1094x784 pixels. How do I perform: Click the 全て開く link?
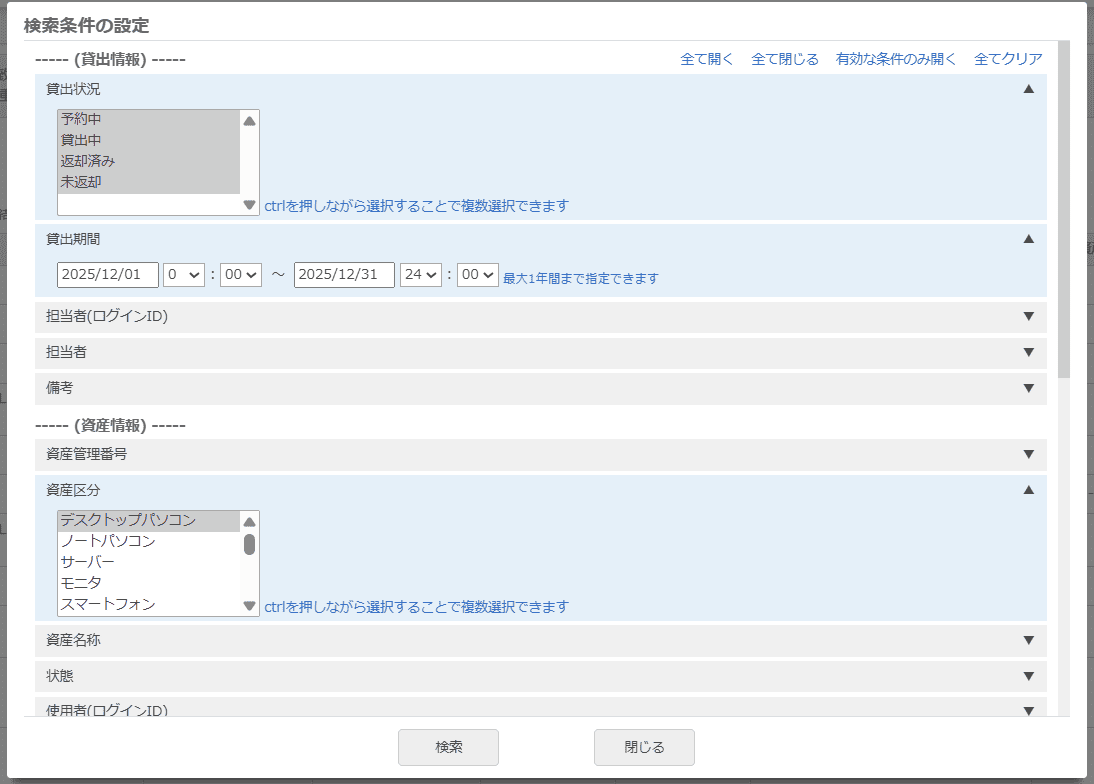click(x=707, y=59)
